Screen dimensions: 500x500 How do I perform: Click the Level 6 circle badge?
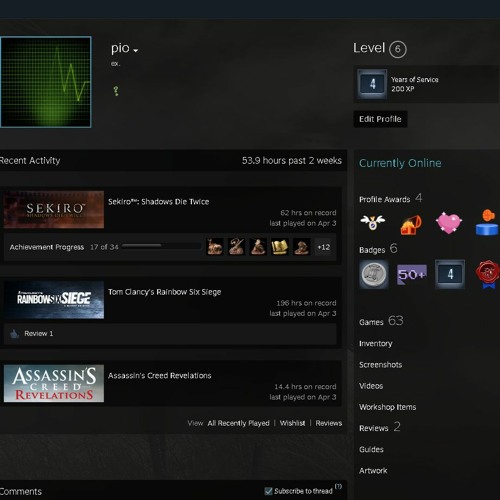click(398, 49)
